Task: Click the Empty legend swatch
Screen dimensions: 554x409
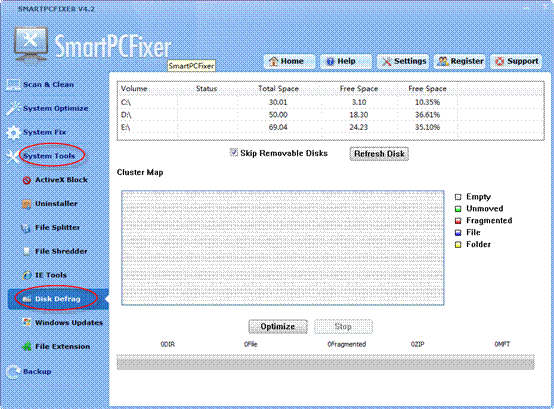Action: pos(458,197)
